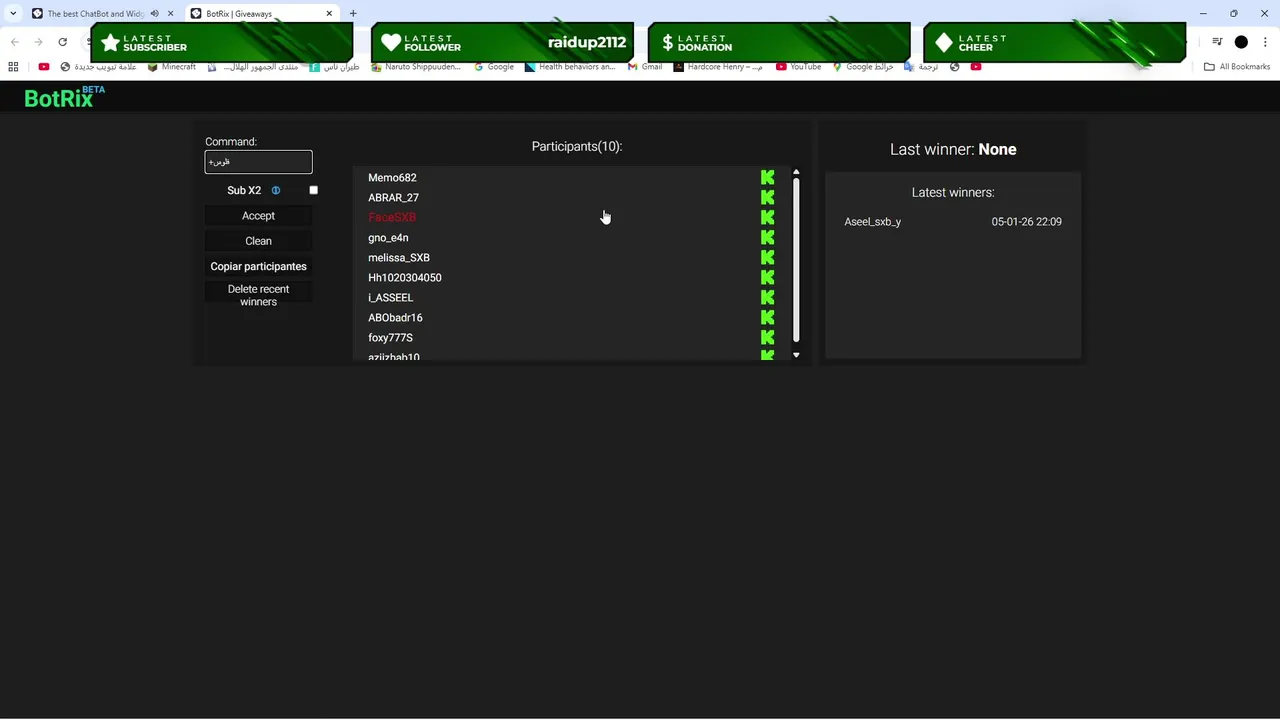Image resolution: width=1280 pixels, height=720 pixels.
Task: Click the Clean button
Action: pyautogui.click(x=258, y=241)
